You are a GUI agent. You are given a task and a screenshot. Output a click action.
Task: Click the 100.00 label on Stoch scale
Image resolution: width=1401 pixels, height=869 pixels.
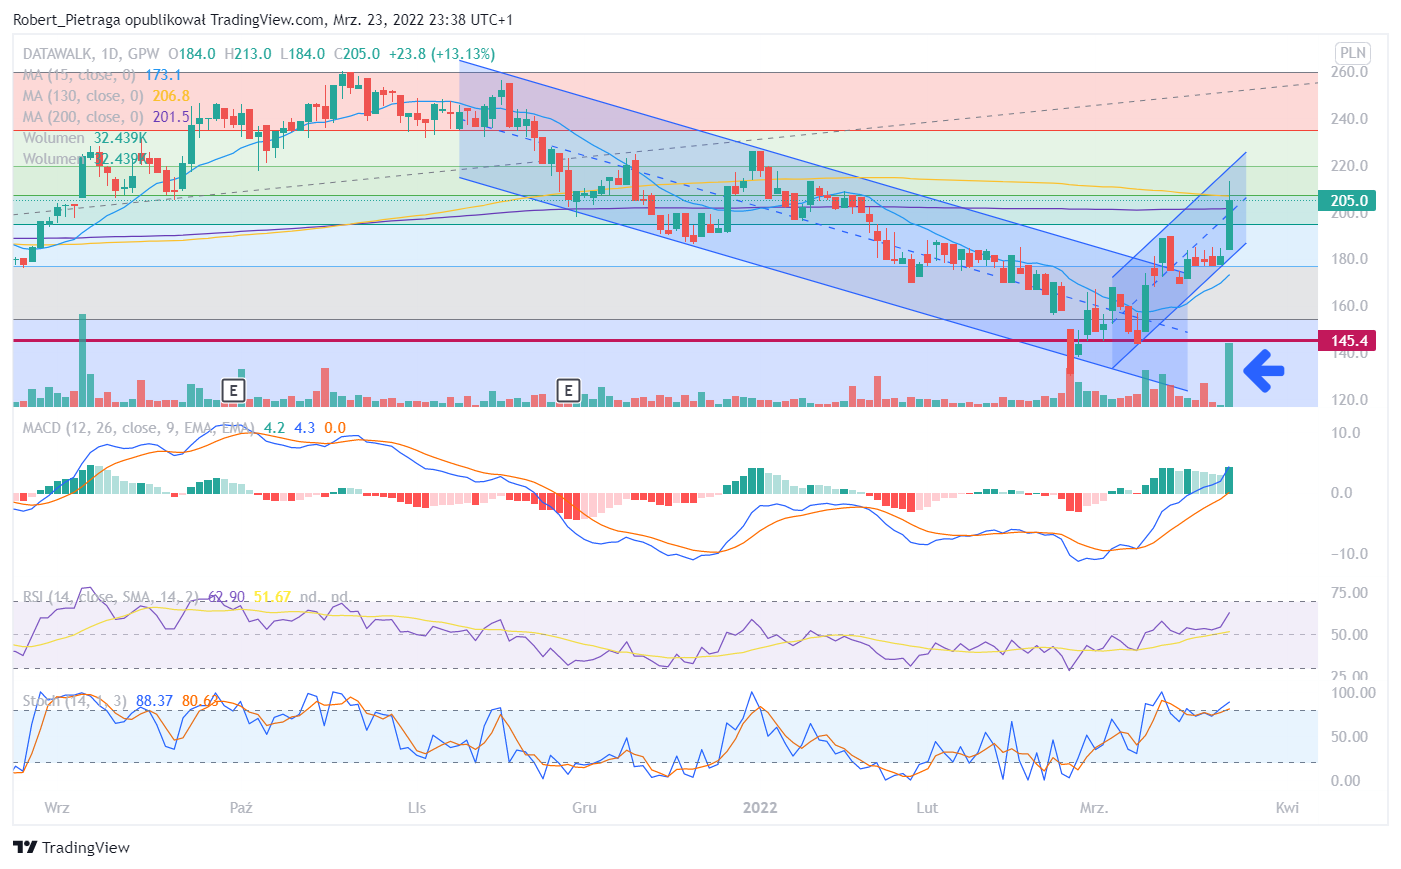point(1353,693)
